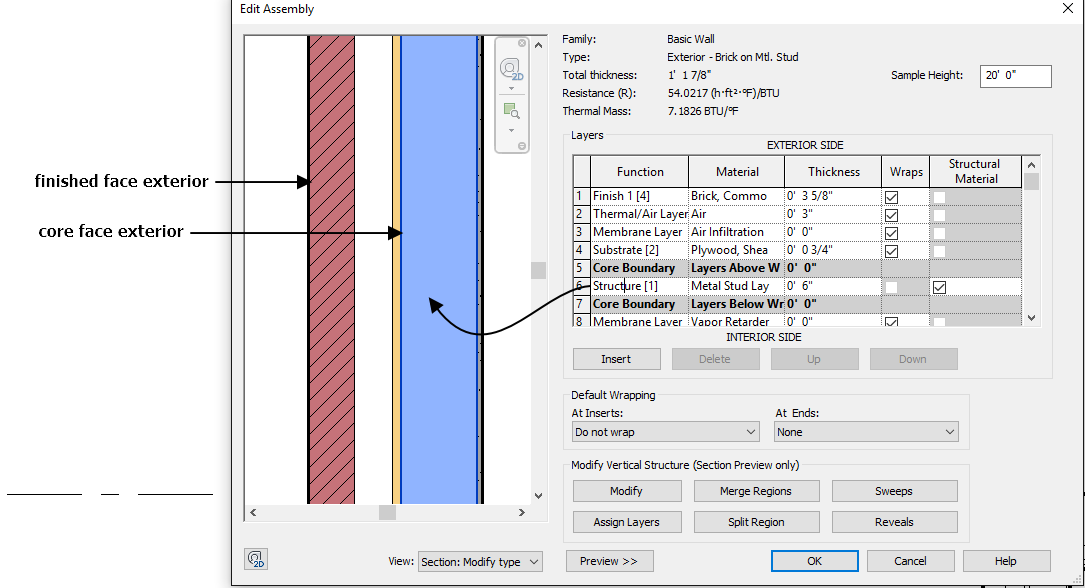Click the zoom region icon in the preview navigation bar

pos(511,111)
